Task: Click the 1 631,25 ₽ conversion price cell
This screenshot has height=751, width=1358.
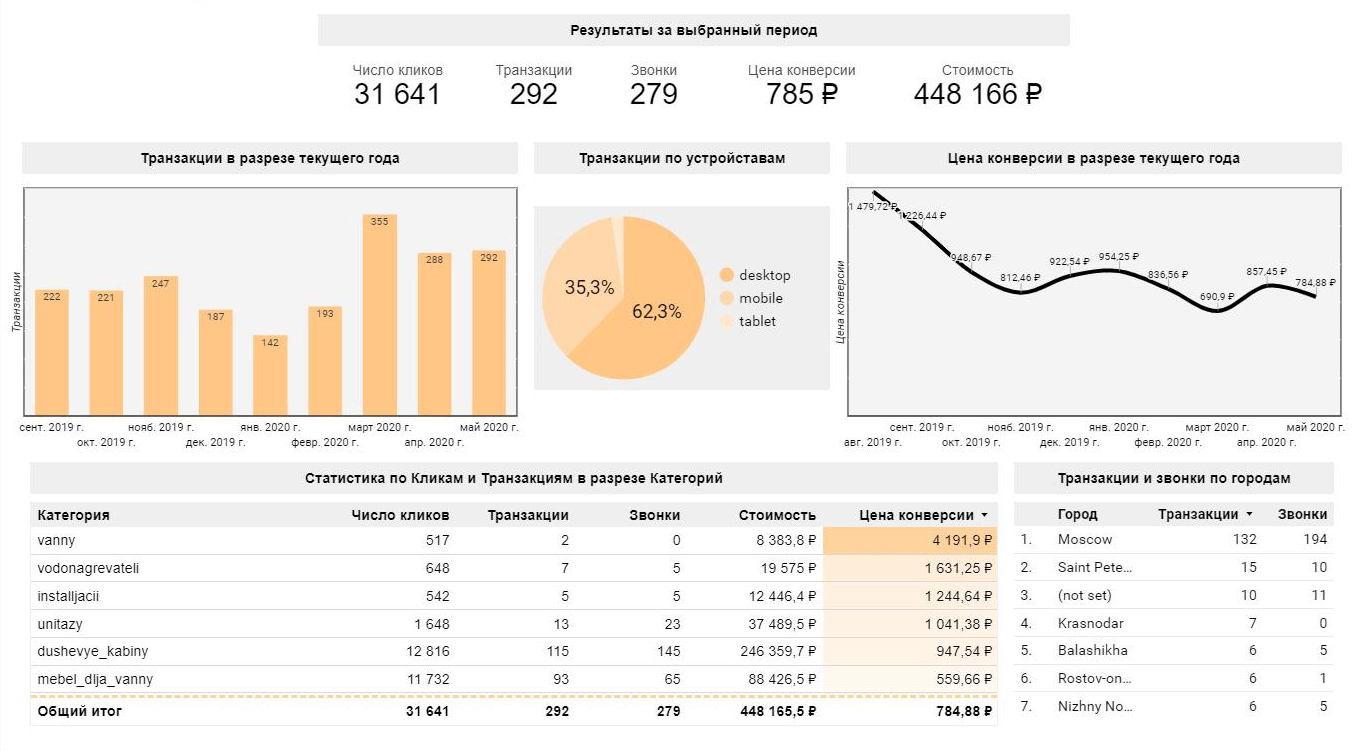Action: pyautogui.click(x=910, y=568)
